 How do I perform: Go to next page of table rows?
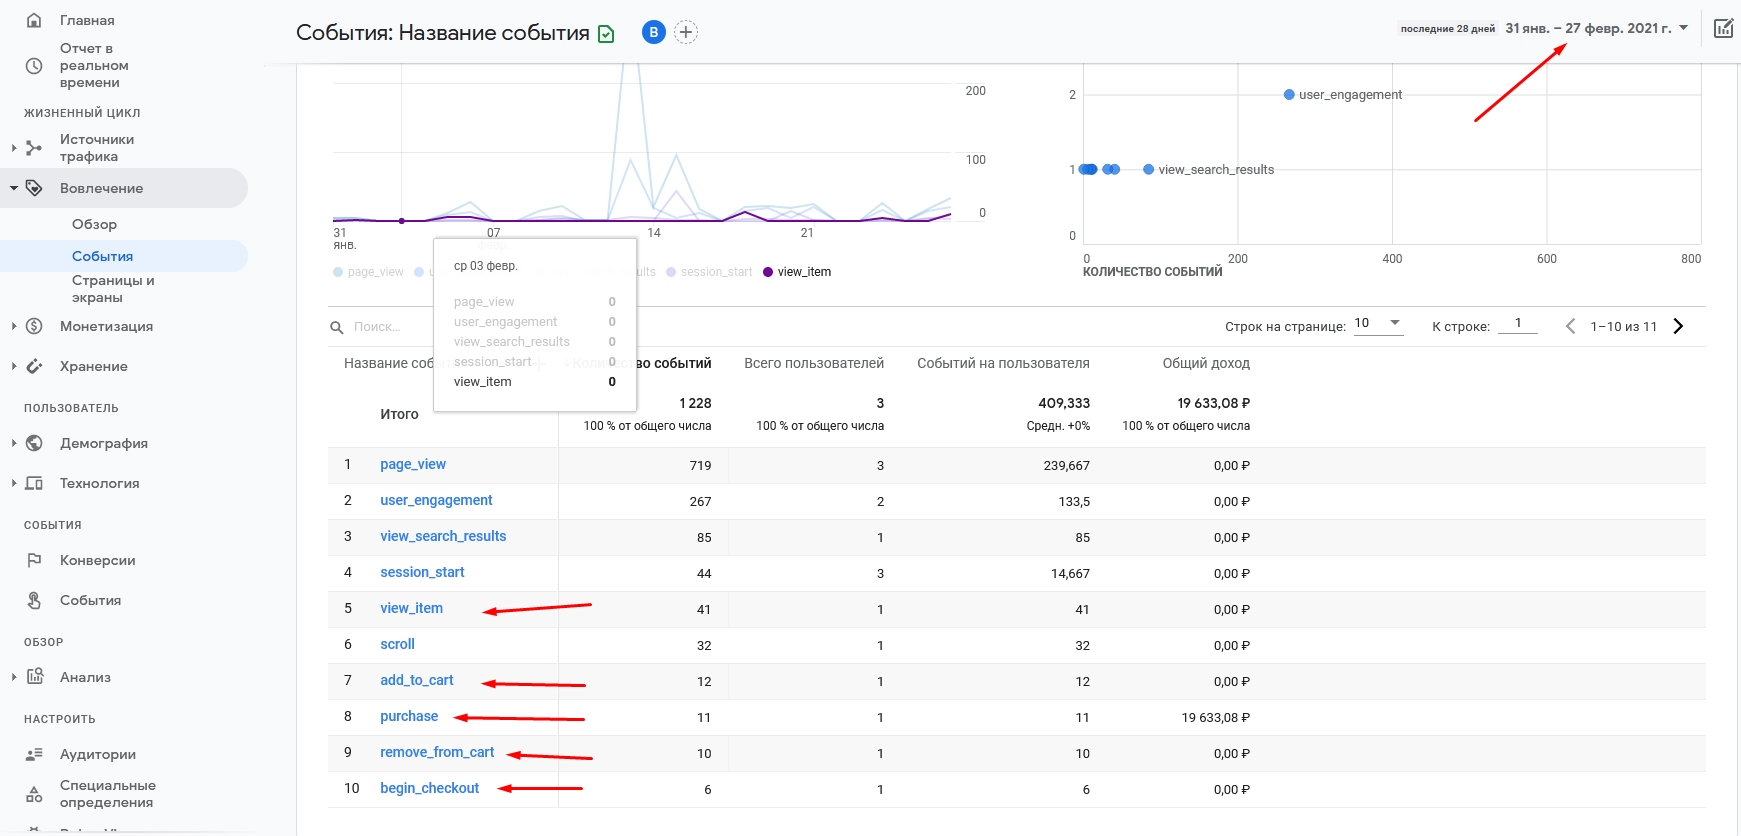(x=1679, y=326)
